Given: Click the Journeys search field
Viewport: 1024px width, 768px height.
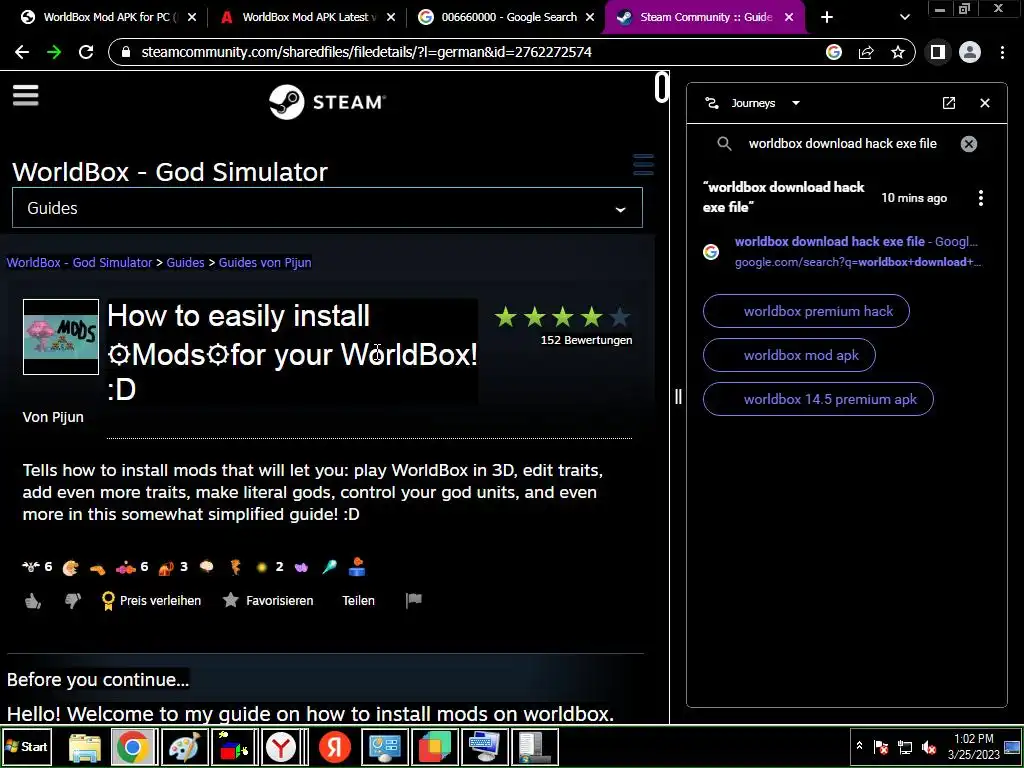Looking at the screenshot, I should coord(842,144).
